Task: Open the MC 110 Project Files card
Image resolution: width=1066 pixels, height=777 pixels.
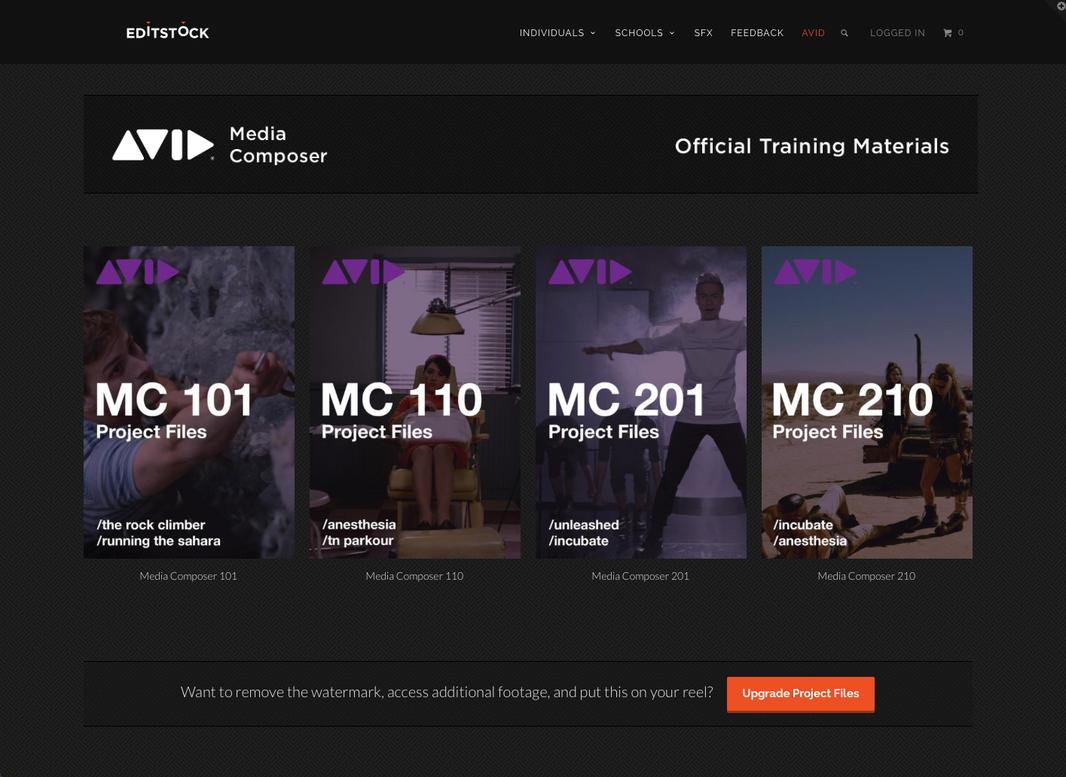Action: pos(415,402)
